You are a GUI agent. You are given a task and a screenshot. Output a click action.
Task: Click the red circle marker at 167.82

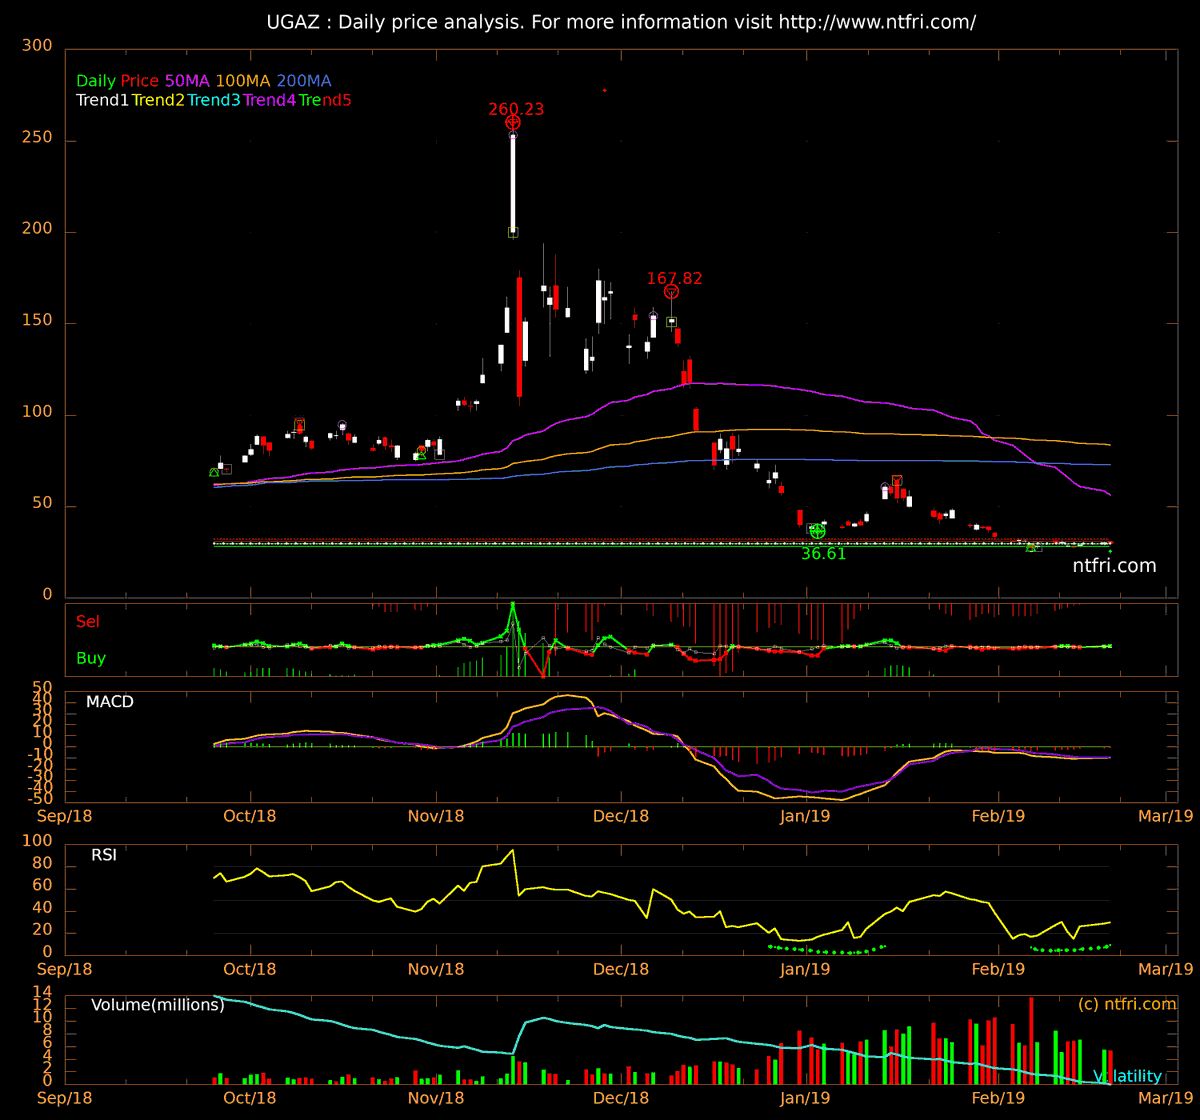(x=671, y=291)
